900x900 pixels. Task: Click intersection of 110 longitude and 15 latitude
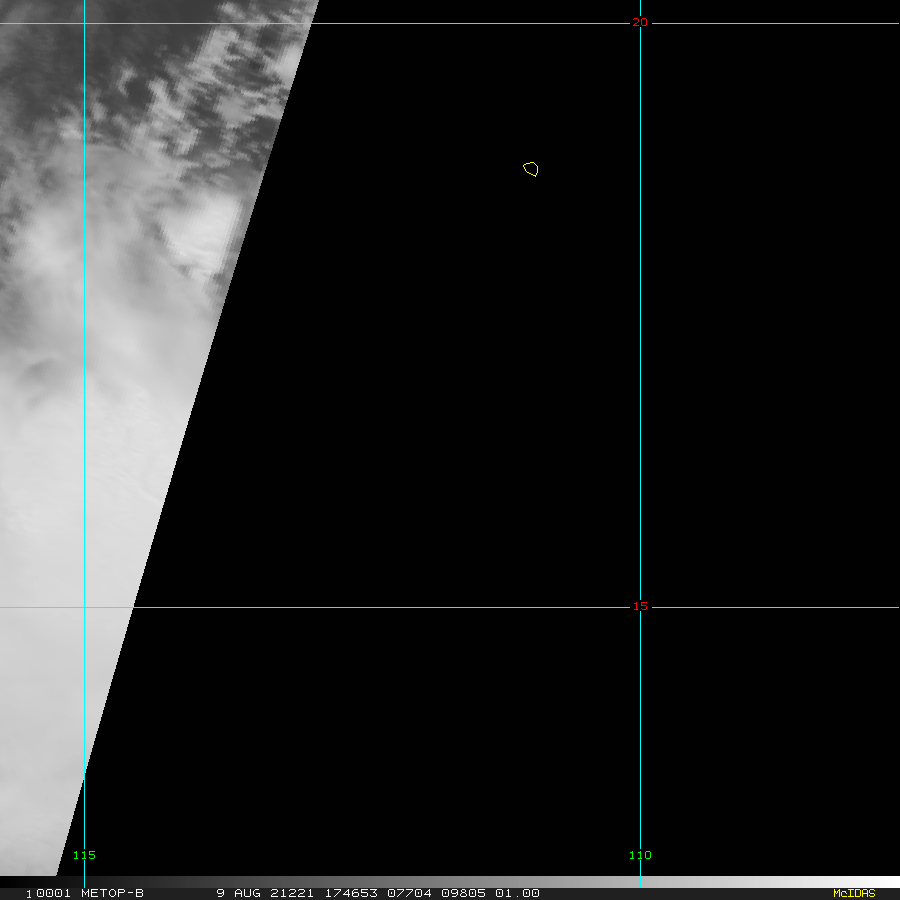pyautogui.click(x=640, y=607)
